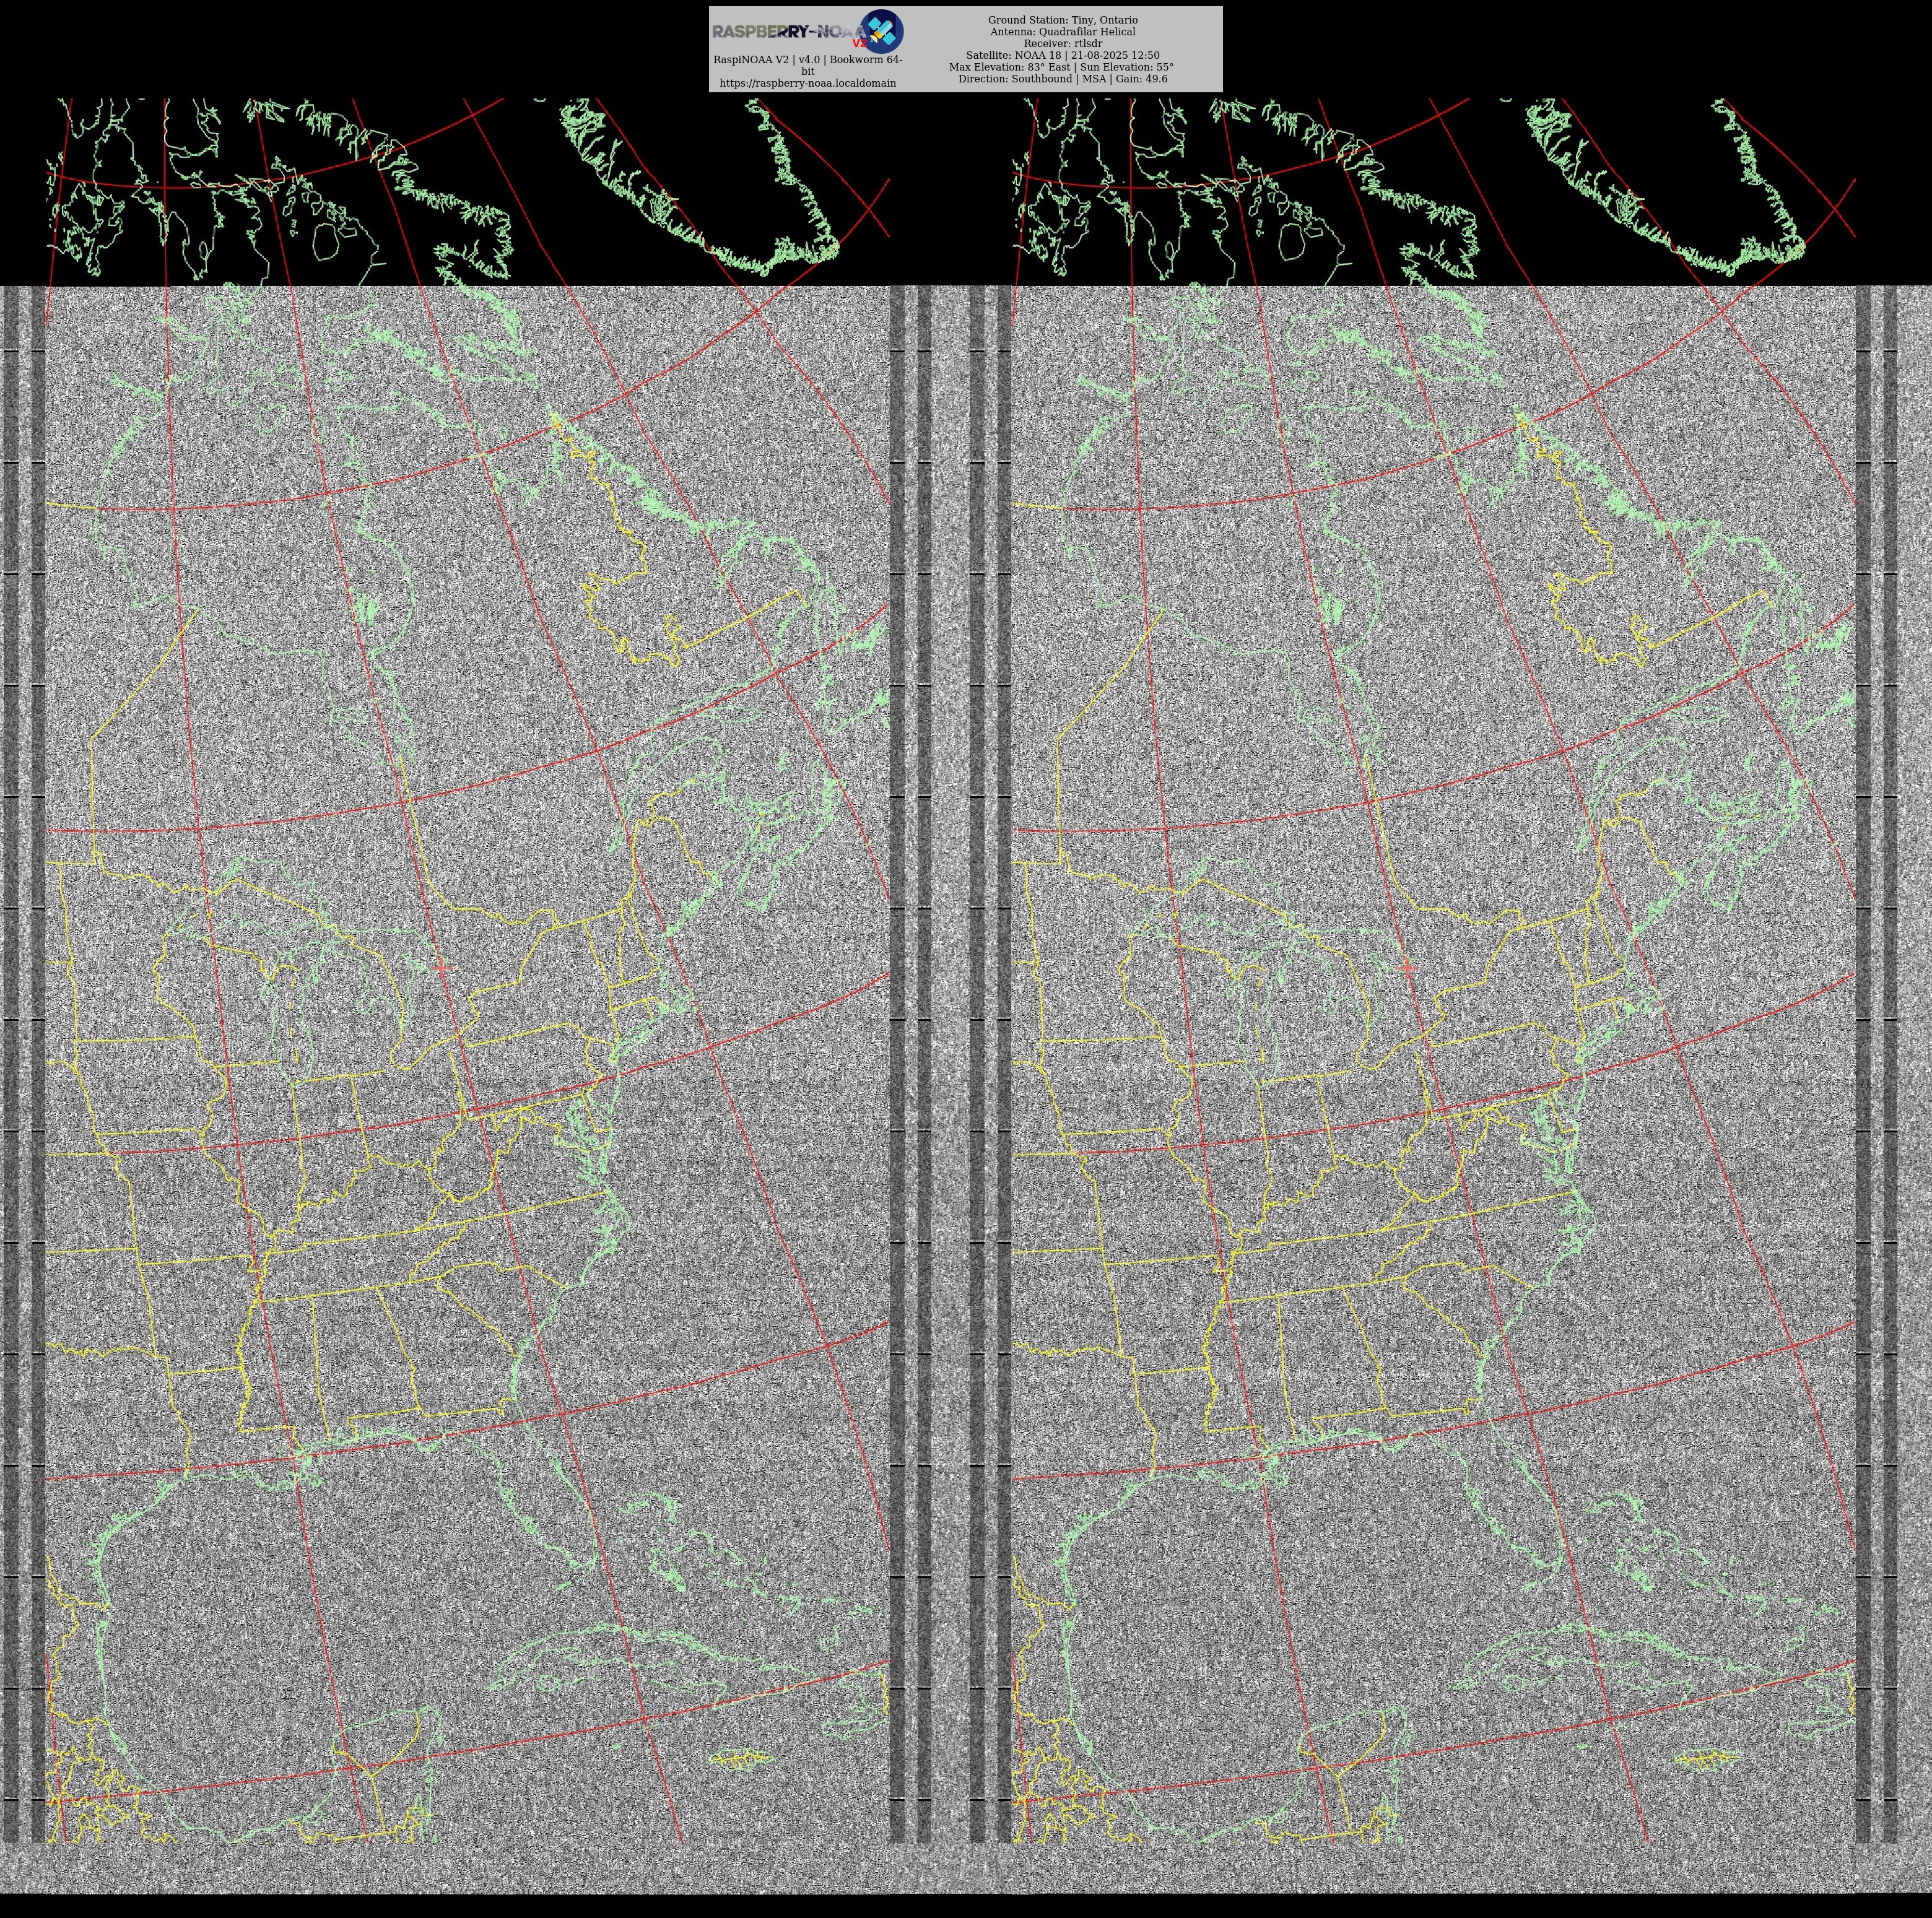The height and width of the screenshot is (1918, 1932).
Task: Click red ground station cross in left image
Action: tap(442, 967)
